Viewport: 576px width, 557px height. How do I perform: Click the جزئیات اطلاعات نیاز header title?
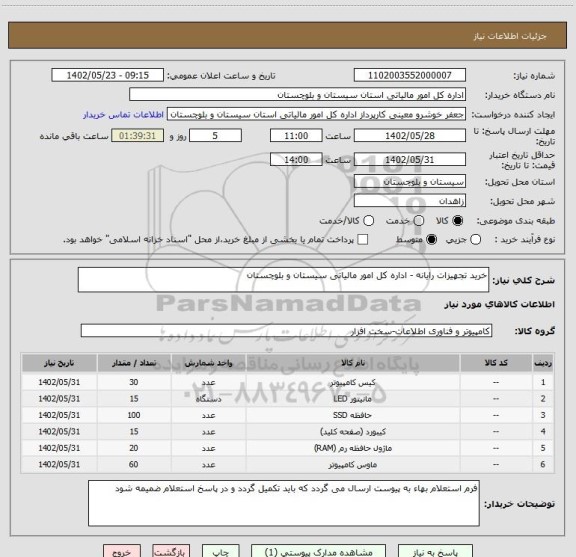(510, 36)
